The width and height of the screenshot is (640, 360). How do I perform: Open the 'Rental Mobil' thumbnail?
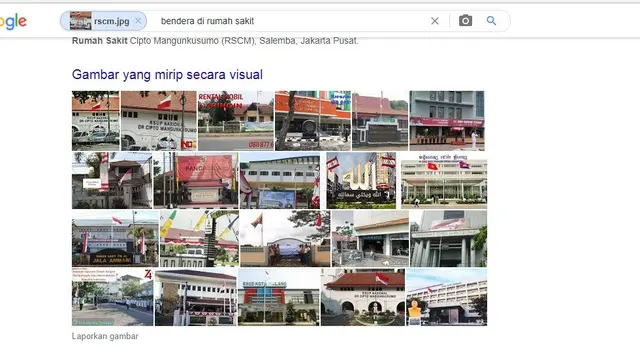coord(236,121)
